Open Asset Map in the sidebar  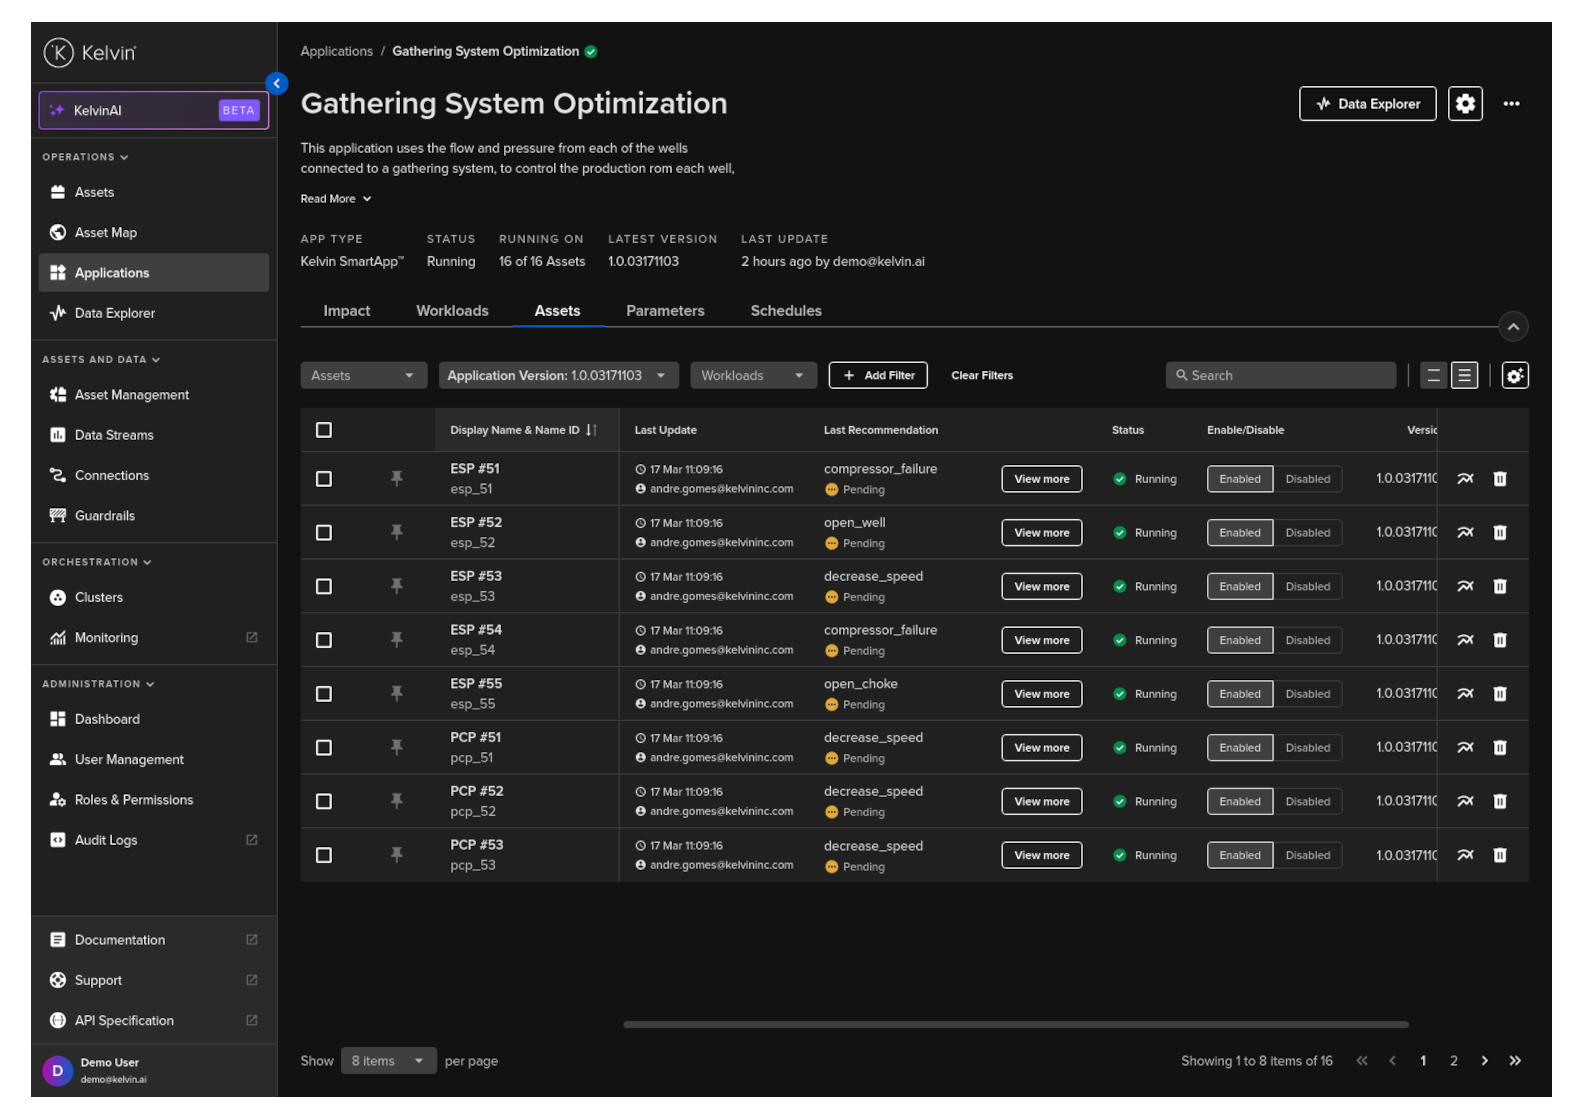(105, 233)
